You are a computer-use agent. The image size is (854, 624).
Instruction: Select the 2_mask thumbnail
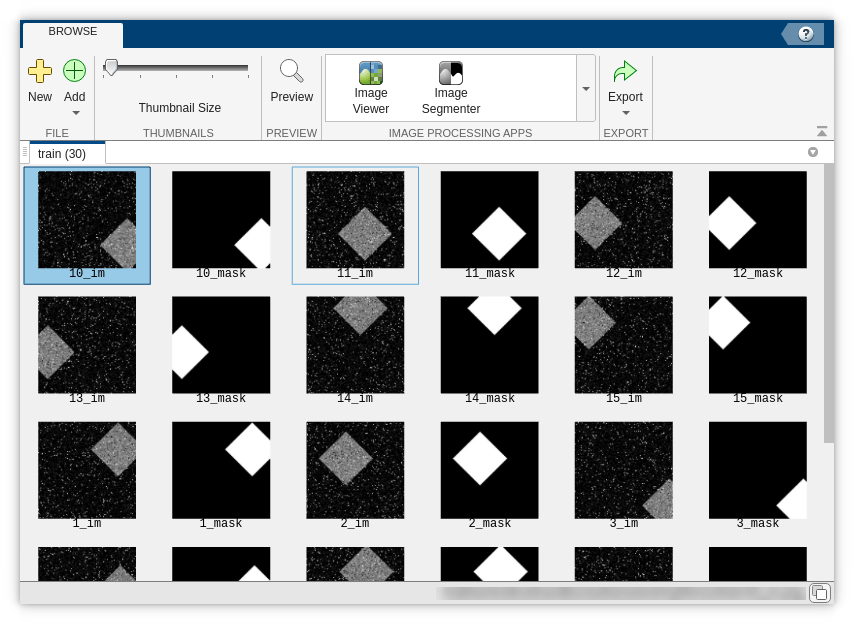489,476
